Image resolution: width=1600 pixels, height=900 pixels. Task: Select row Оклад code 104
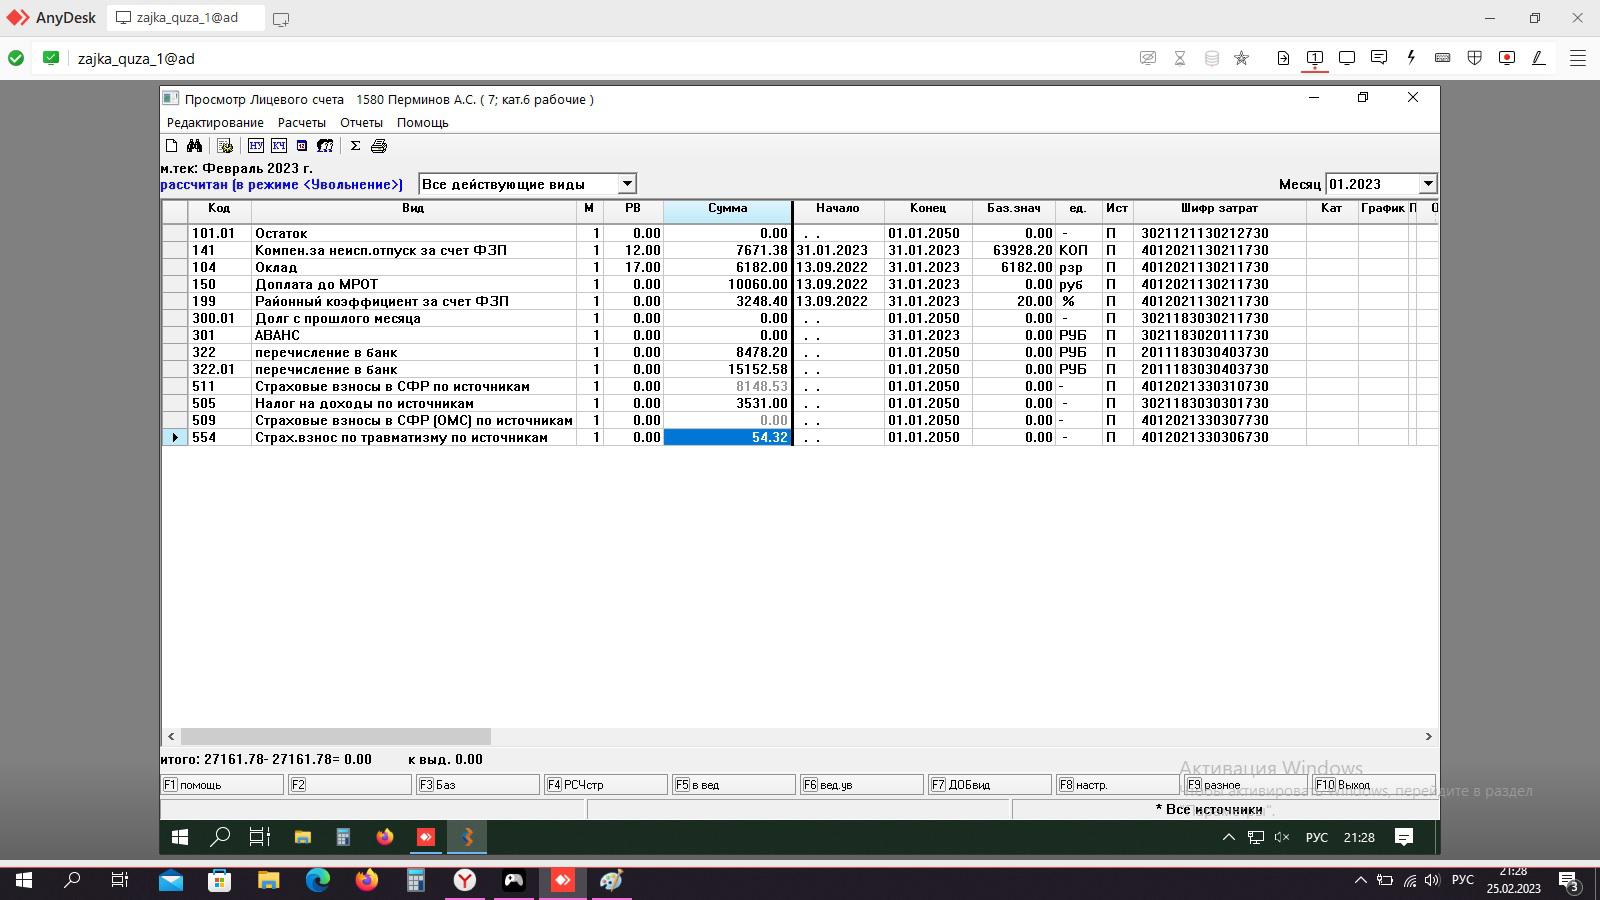click(x=799, y=267)
